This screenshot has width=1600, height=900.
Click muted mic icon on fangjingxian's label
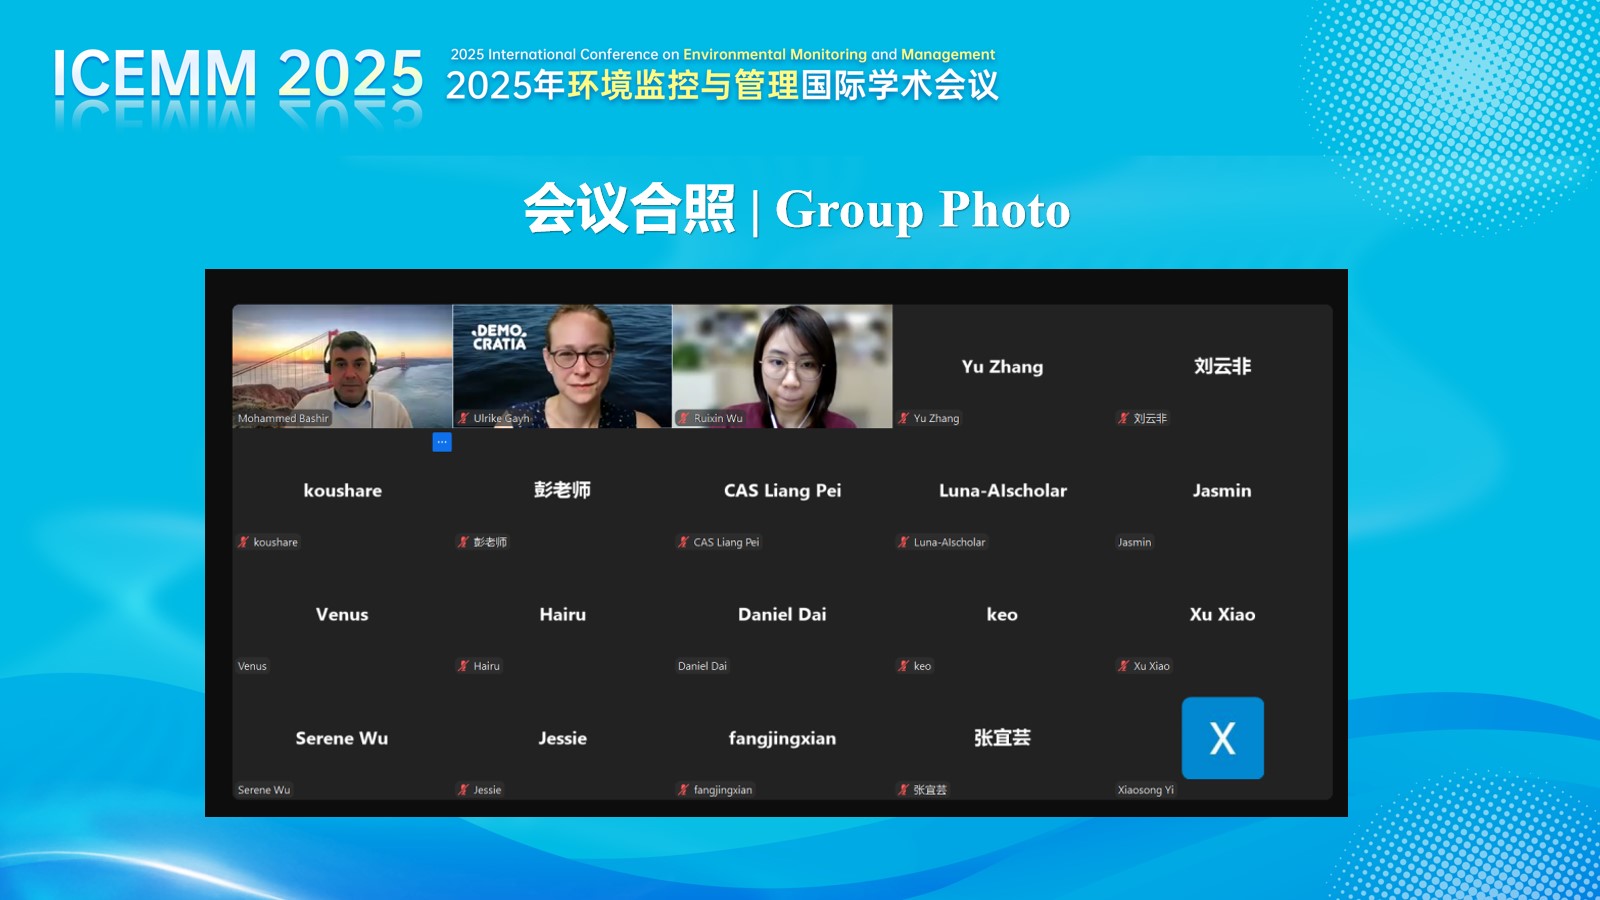pos(683,790)
